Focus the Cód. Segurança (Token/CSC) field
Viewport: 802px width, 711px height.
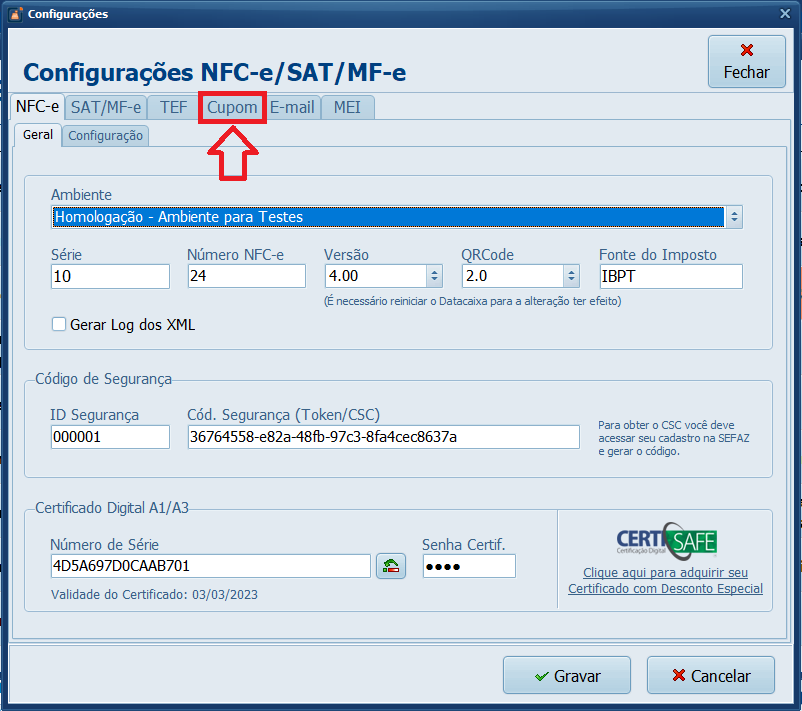(x=383, y=437)
